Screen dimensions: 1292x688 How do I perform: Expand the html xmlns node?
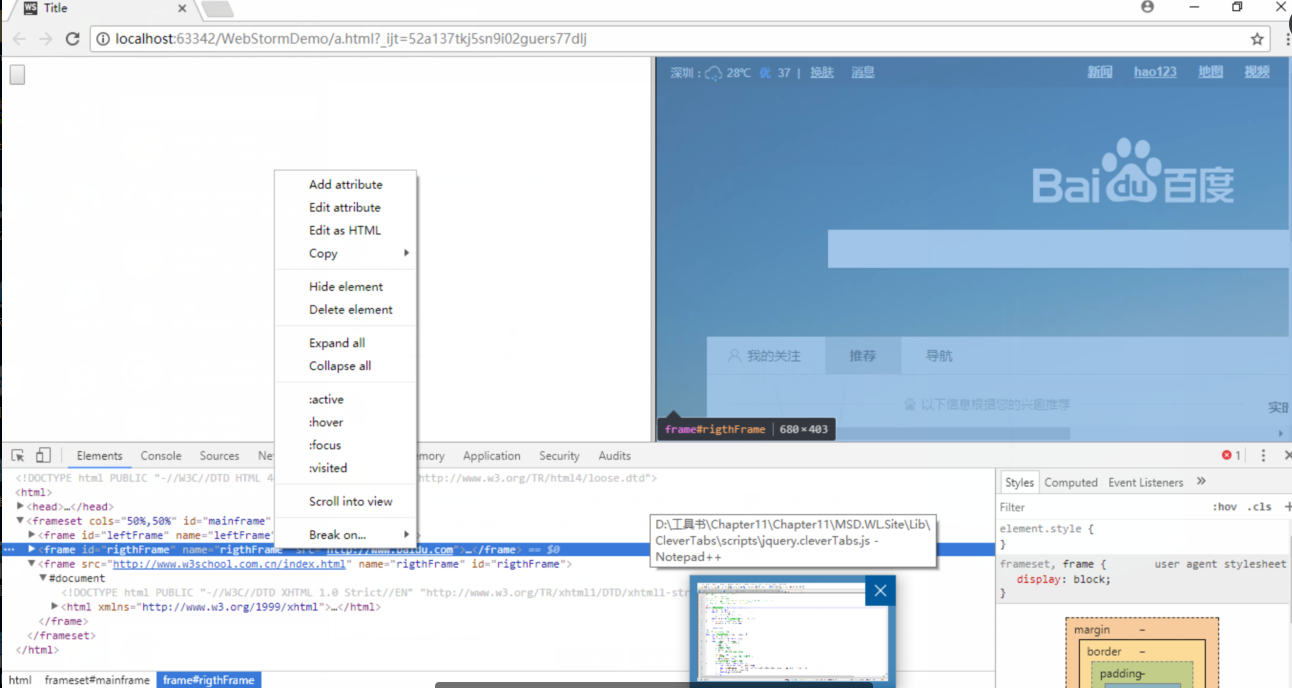[x=55, y=606]
